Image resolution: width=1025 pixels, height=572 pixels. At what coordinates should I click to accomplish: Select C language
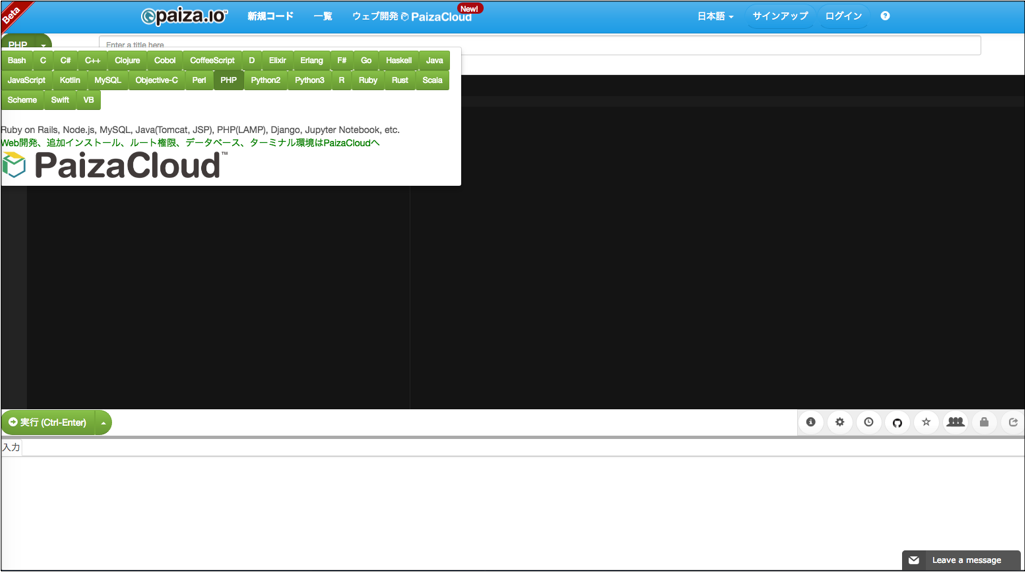pos(43,60)
